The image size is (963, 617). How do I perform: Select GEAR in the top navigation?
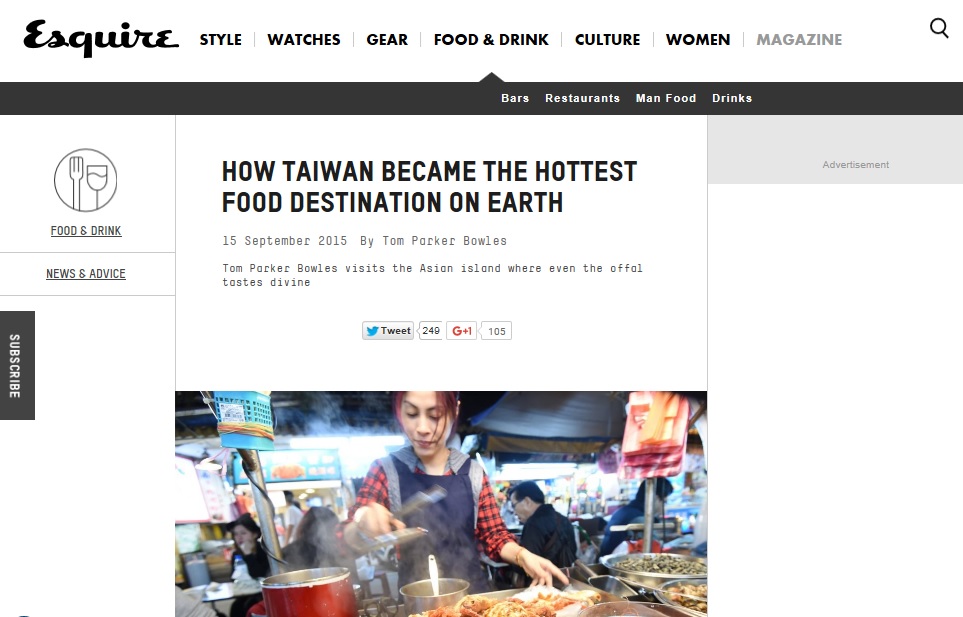click(387, 40)
